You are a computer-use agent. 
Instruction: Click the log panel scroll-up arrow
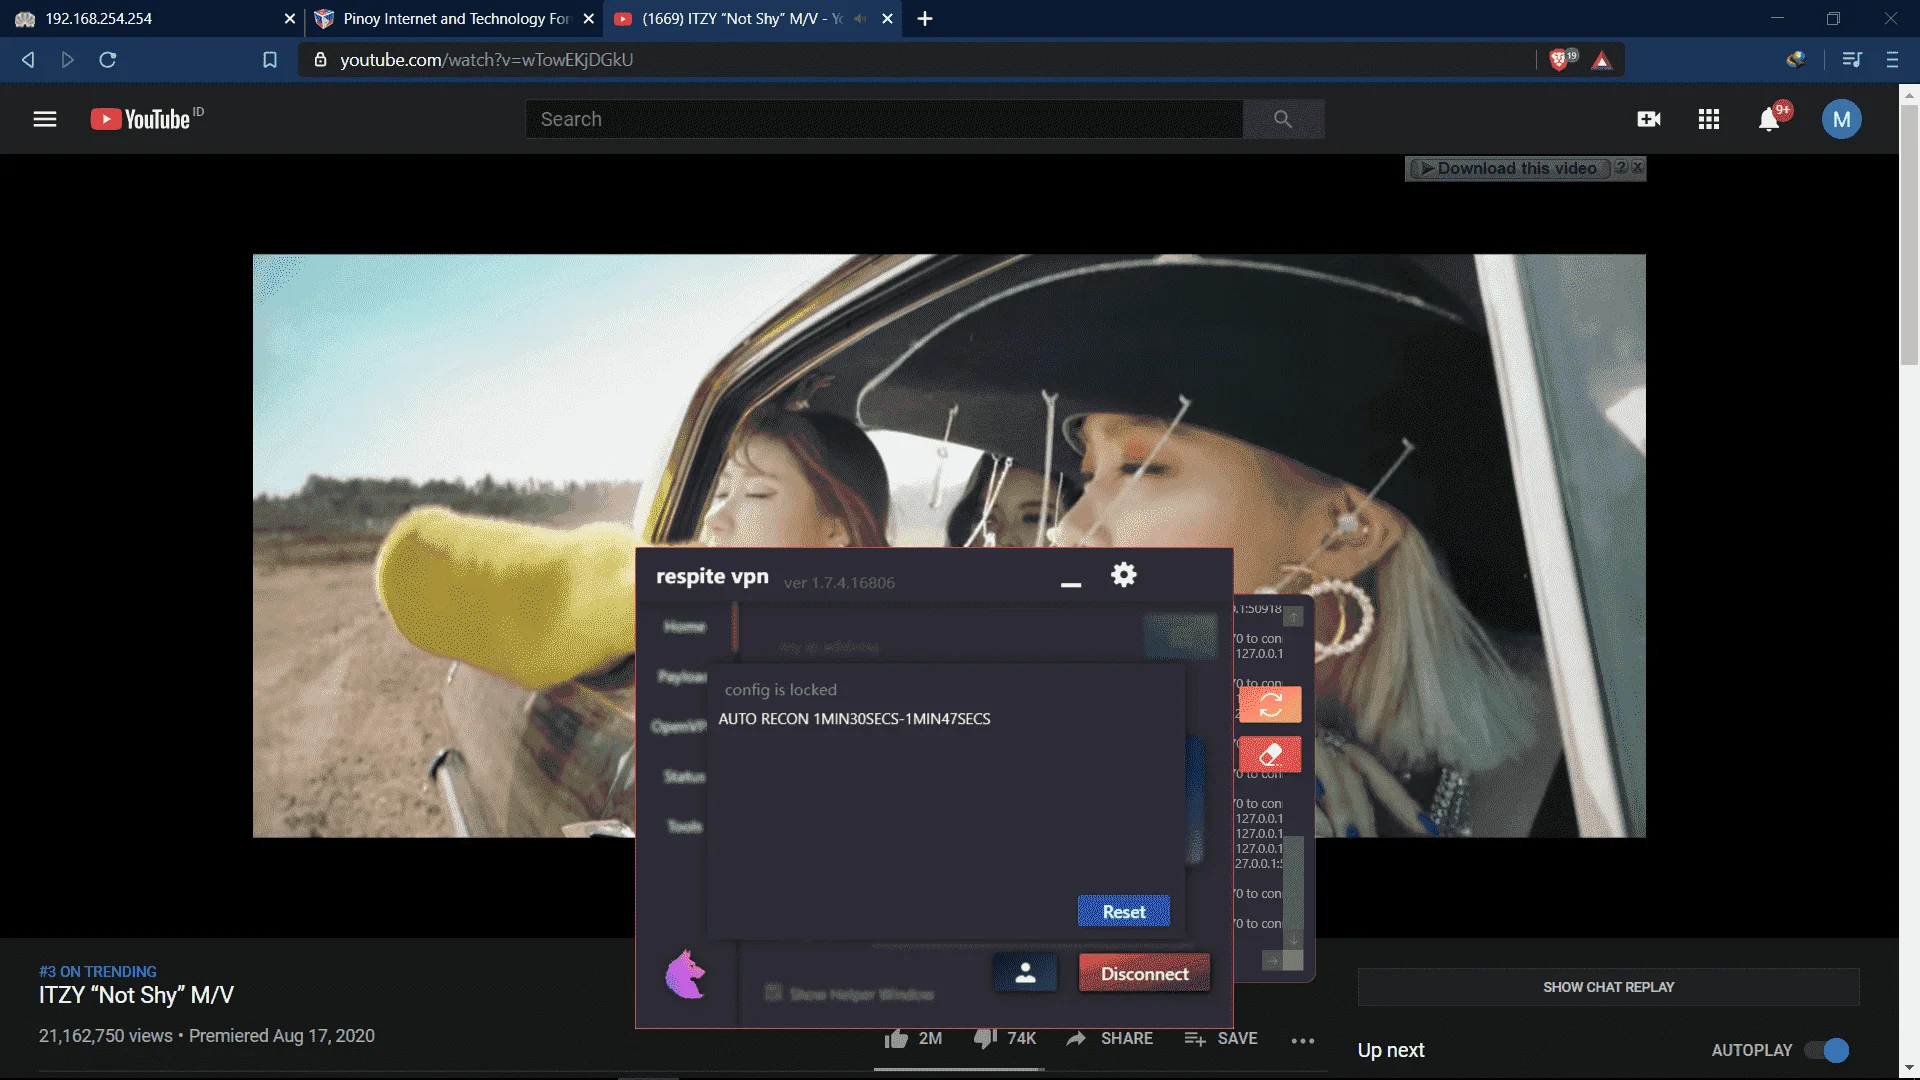pos(1293,617)
